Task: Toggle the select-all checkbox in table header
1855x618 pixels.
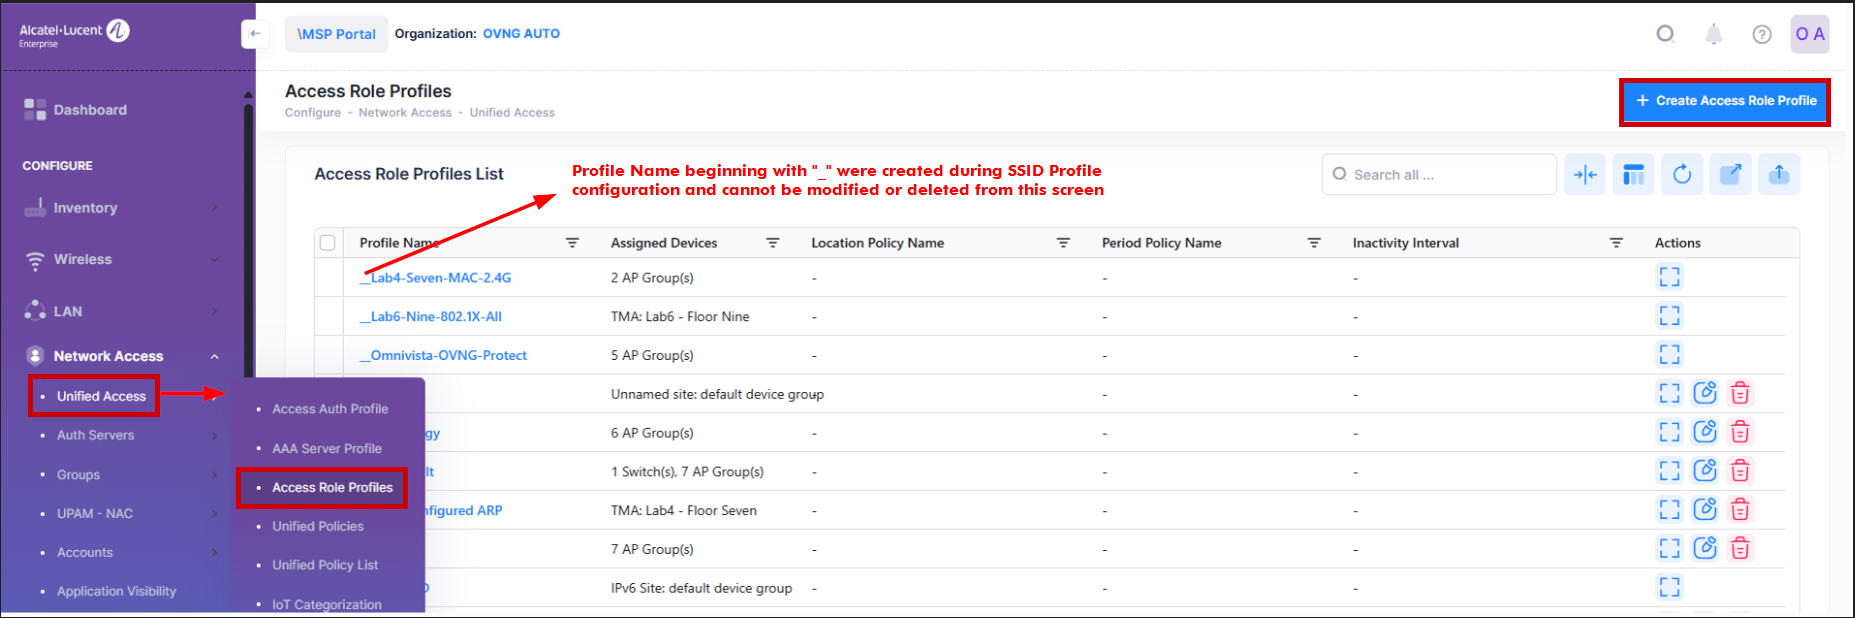Action: point(327,243)
